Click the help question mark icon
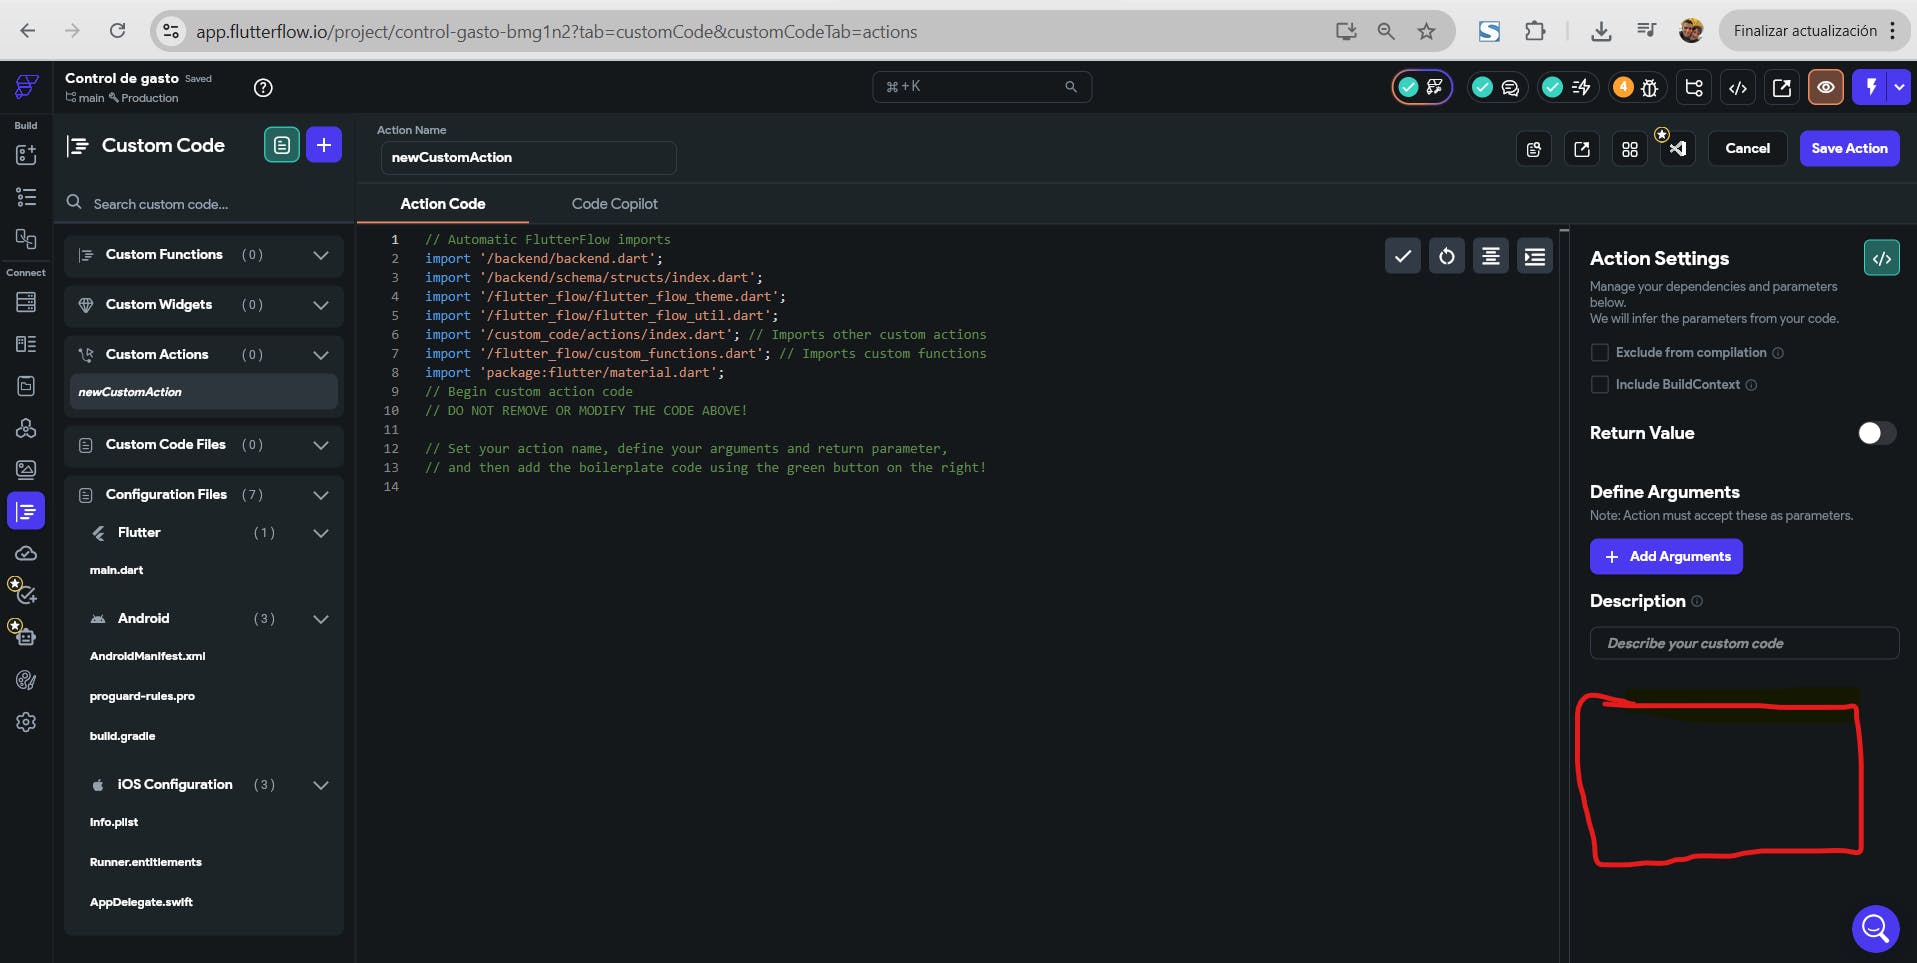This screenshot has height=963, width=1917. point(263,88)
